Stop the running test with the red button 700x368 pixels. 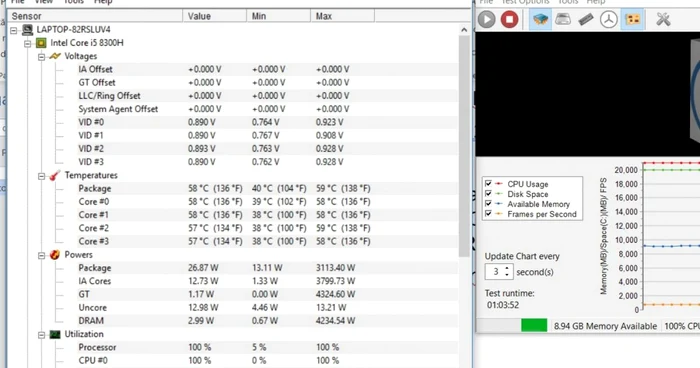509,20
